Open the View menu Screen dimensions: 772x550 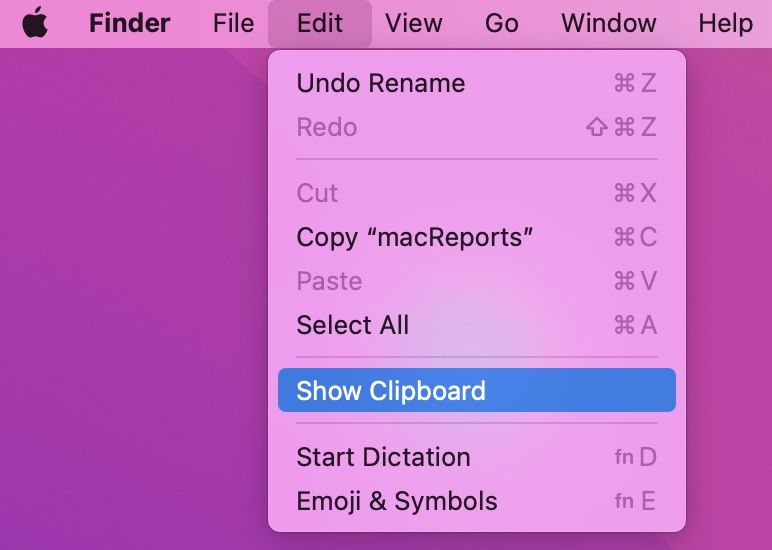(x=413, y=23)
